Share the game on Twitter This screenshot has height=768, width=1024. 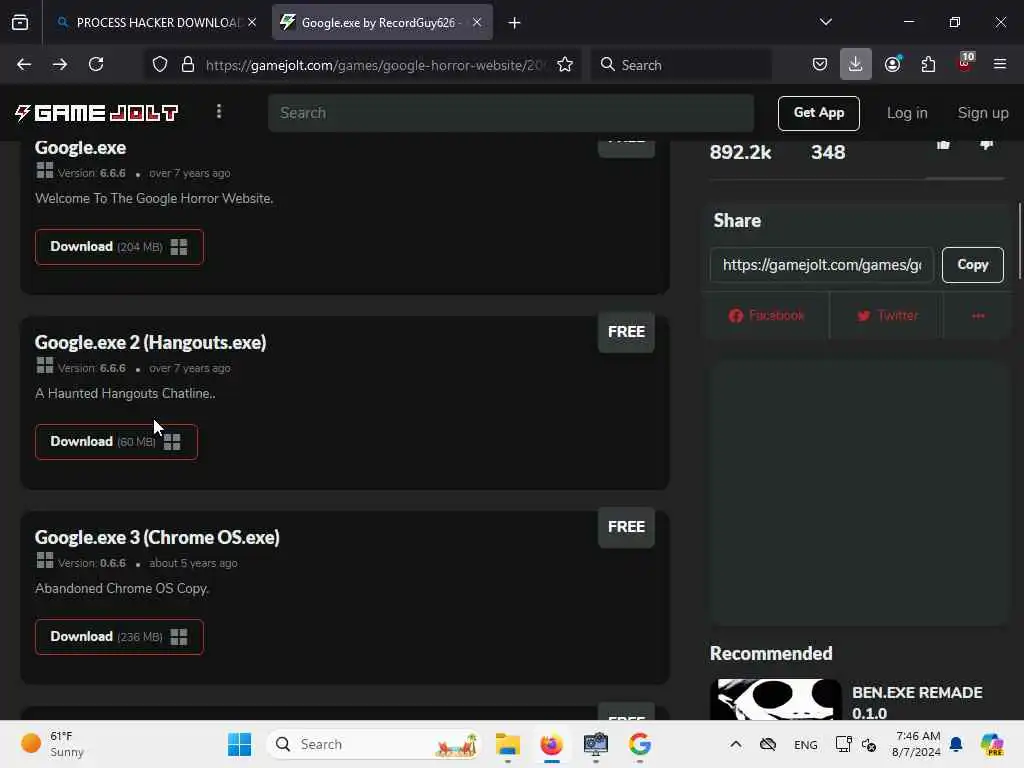887,315
